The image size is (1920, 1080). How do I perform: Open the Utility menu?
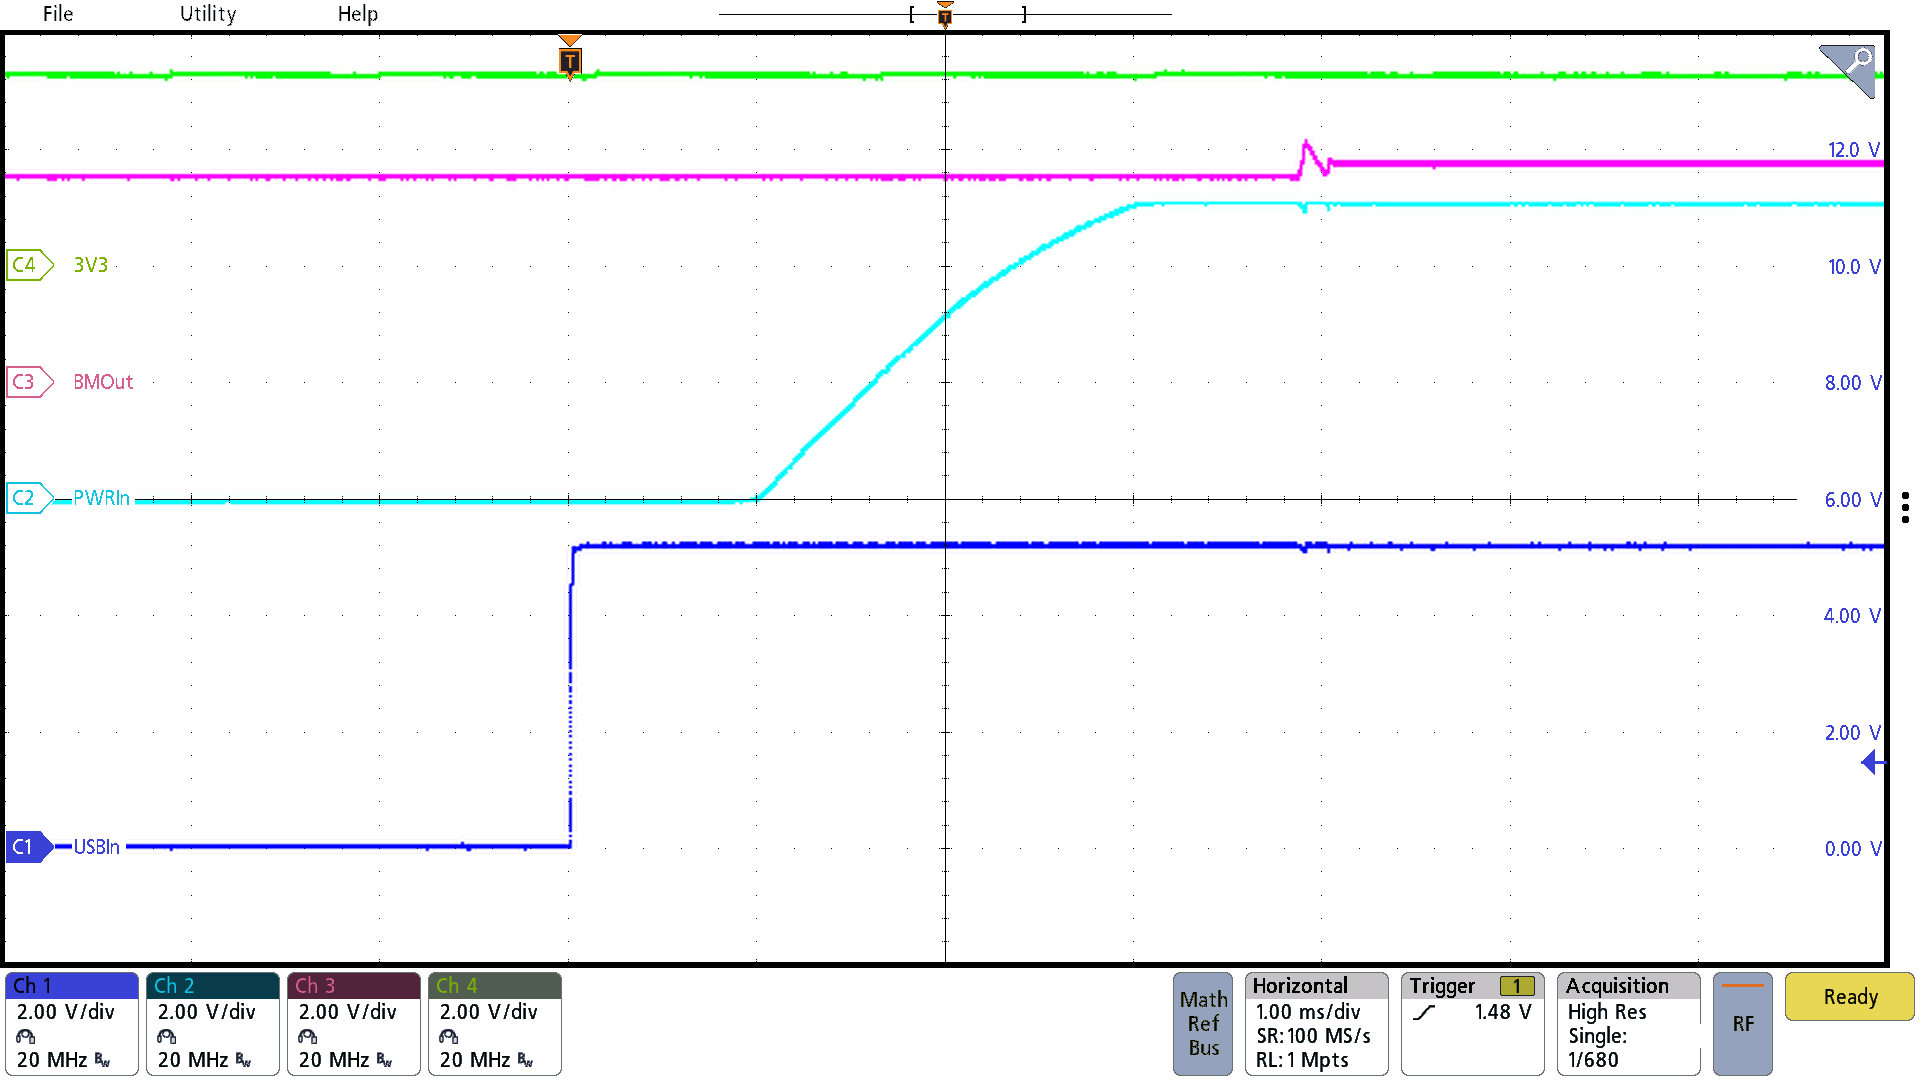207,14
